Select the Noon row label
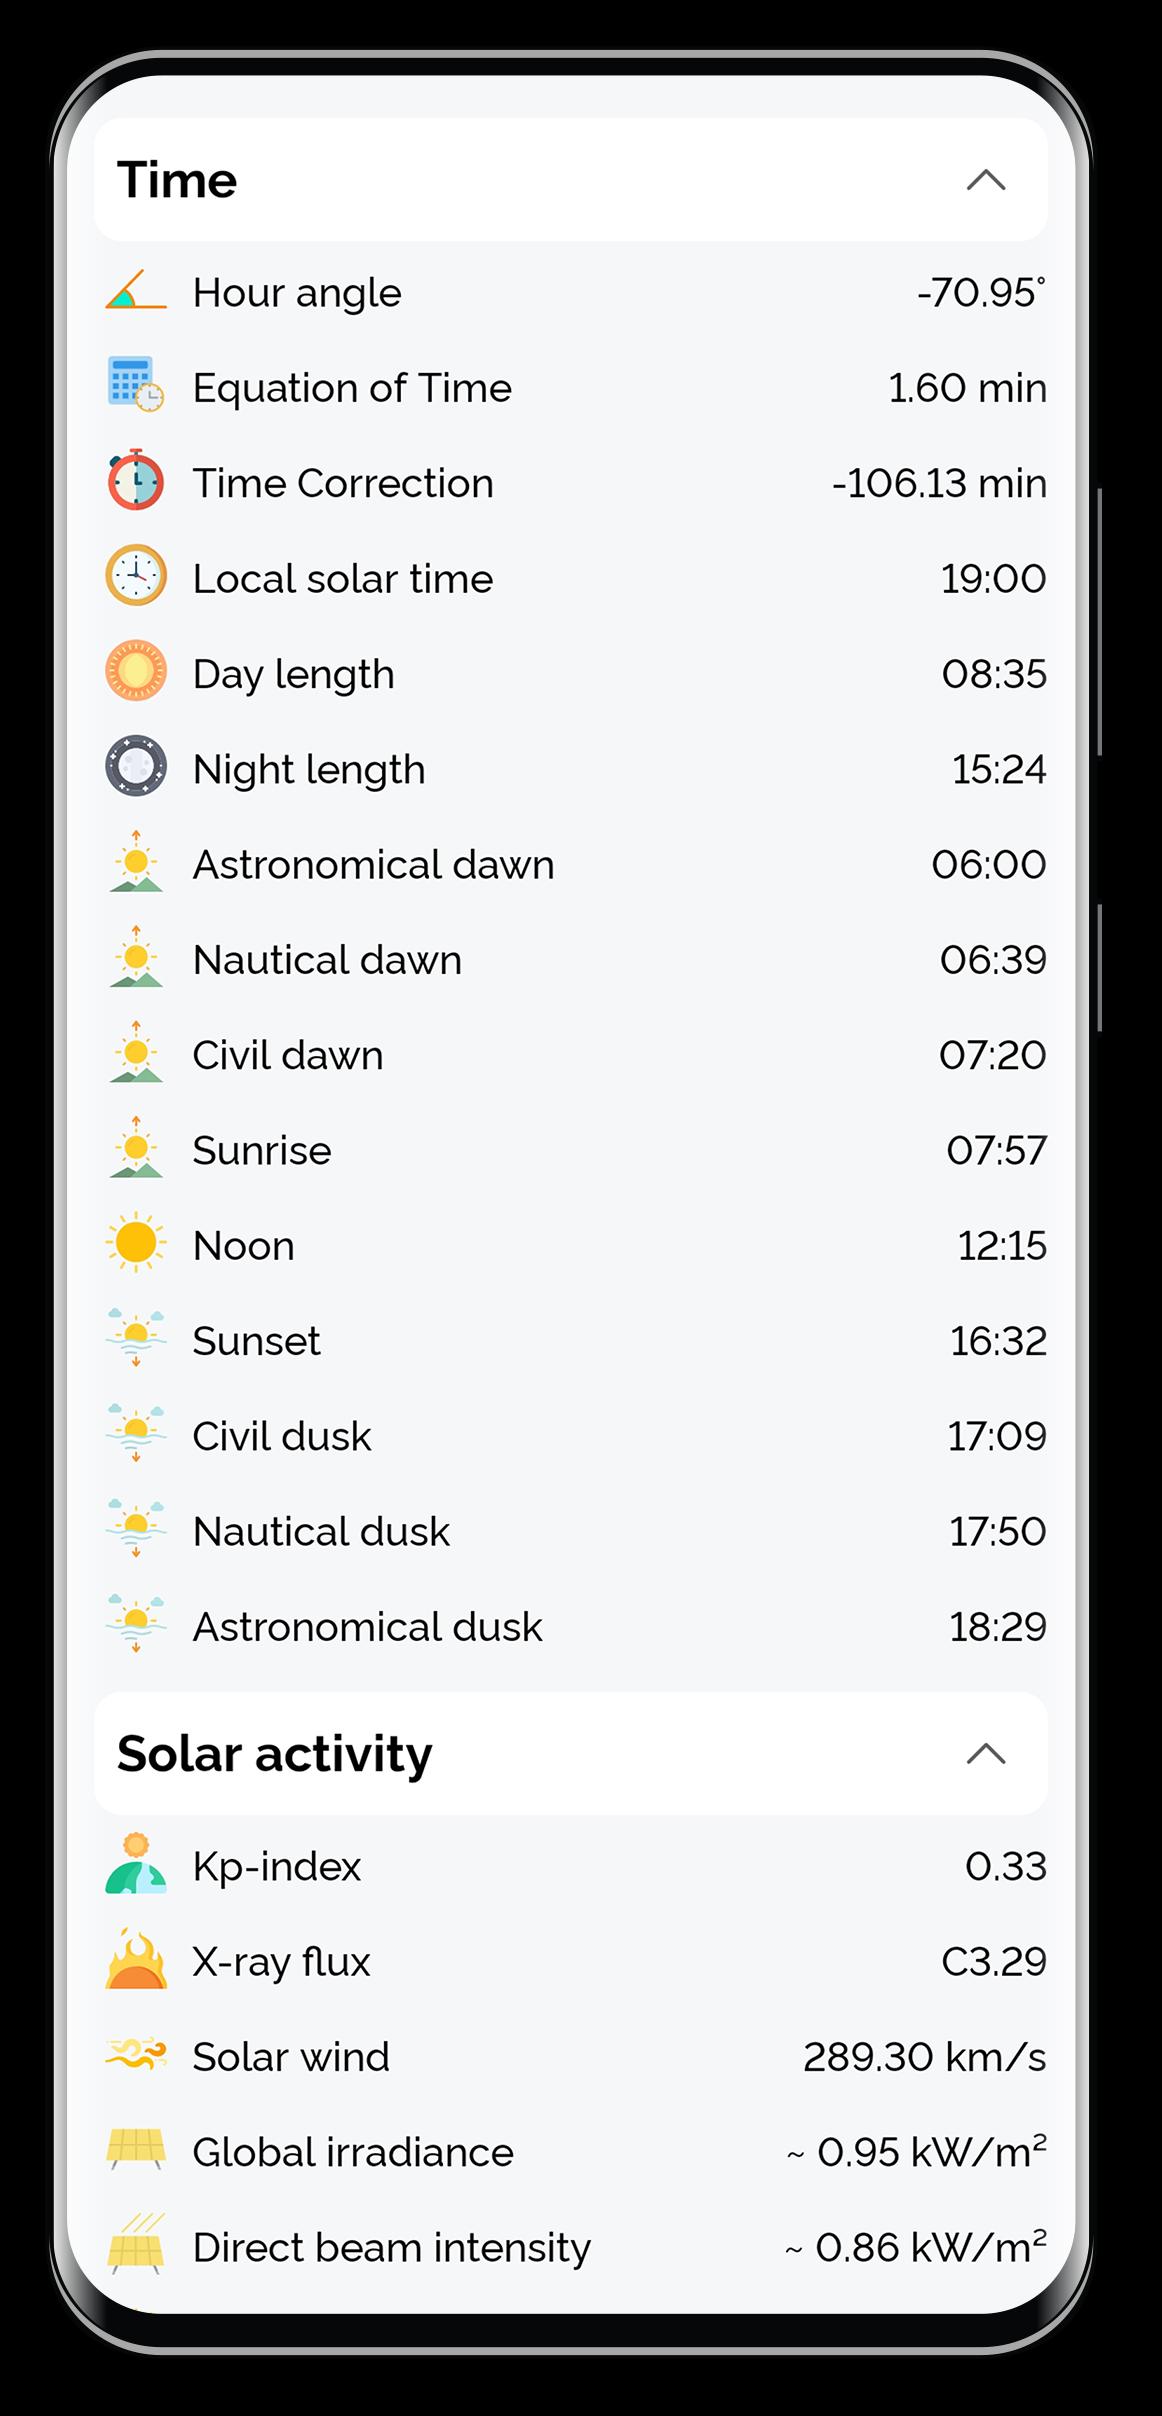 [x=244, y=1246]
